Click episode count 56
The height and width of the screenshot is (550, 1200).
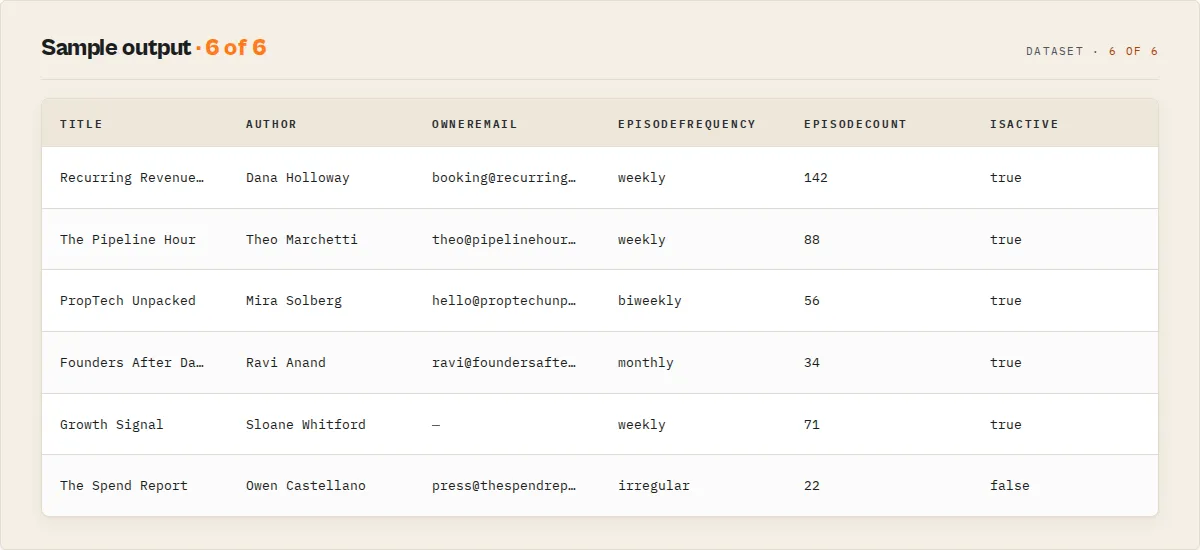pos(812,301)
